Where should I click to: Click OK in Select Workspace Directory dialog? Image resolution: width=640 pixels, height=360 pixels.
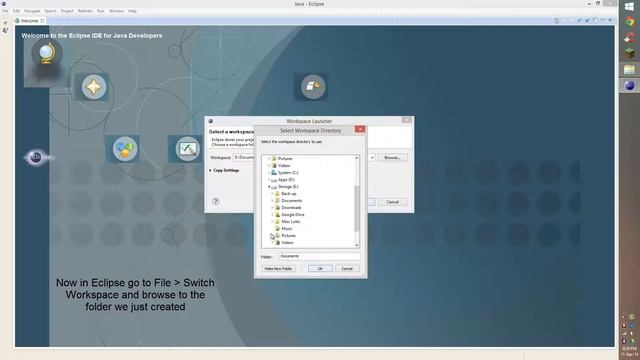(x=320, y=269)
